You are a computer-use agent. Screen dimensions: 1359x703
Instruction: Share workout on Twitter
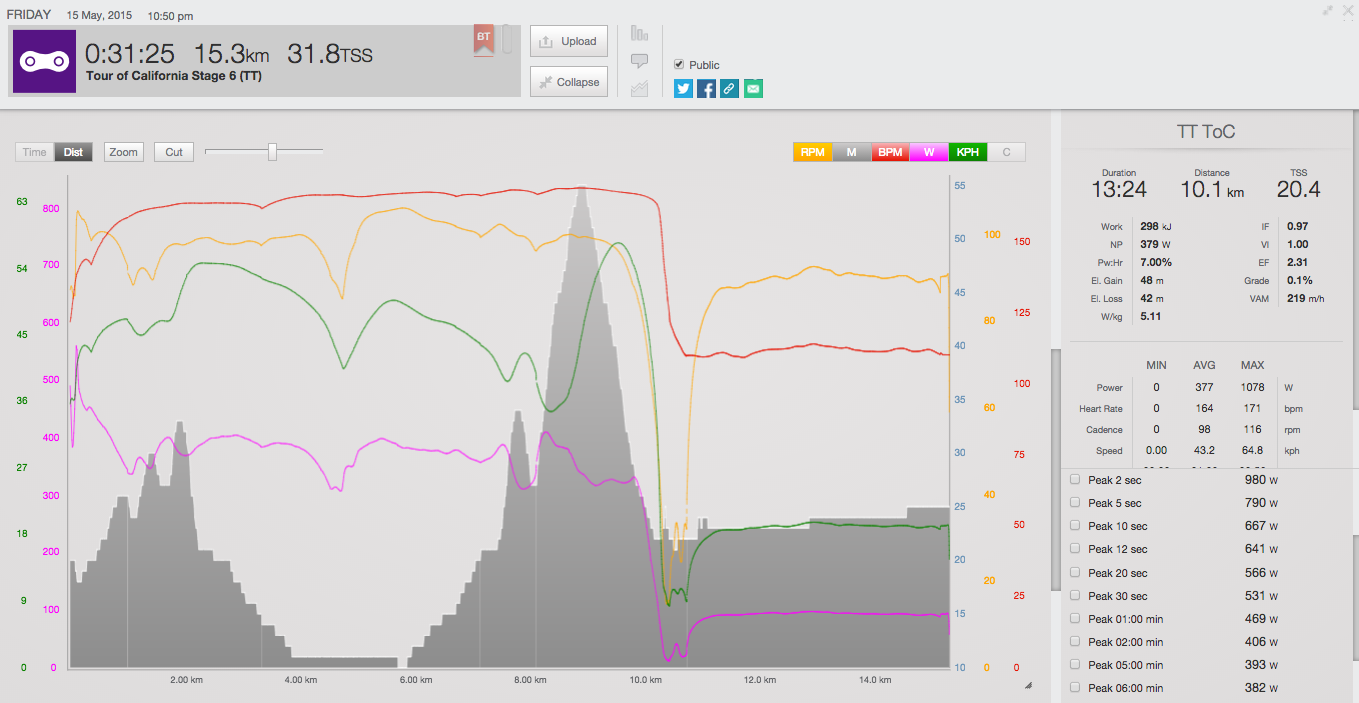pyautogui.click(x=683, y=89)
